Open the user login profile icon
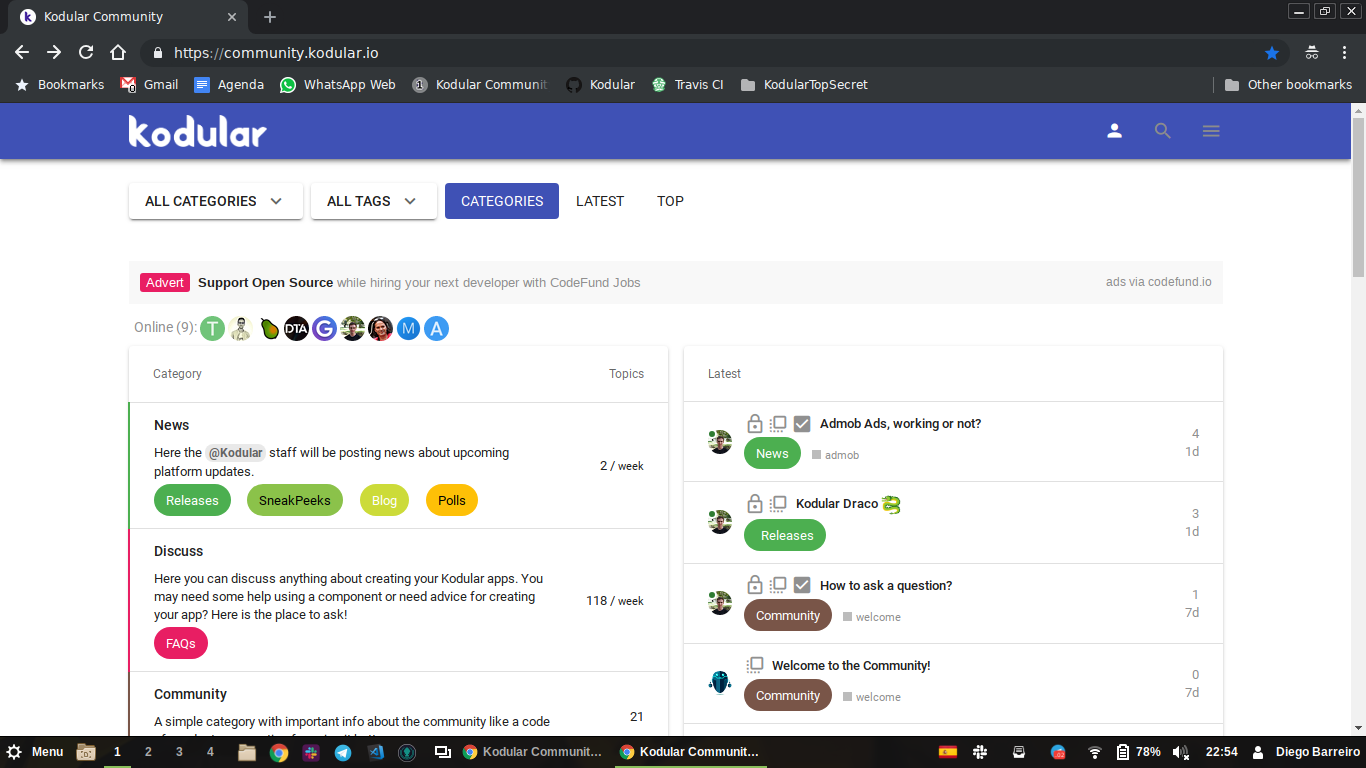 pos(1114,131)
